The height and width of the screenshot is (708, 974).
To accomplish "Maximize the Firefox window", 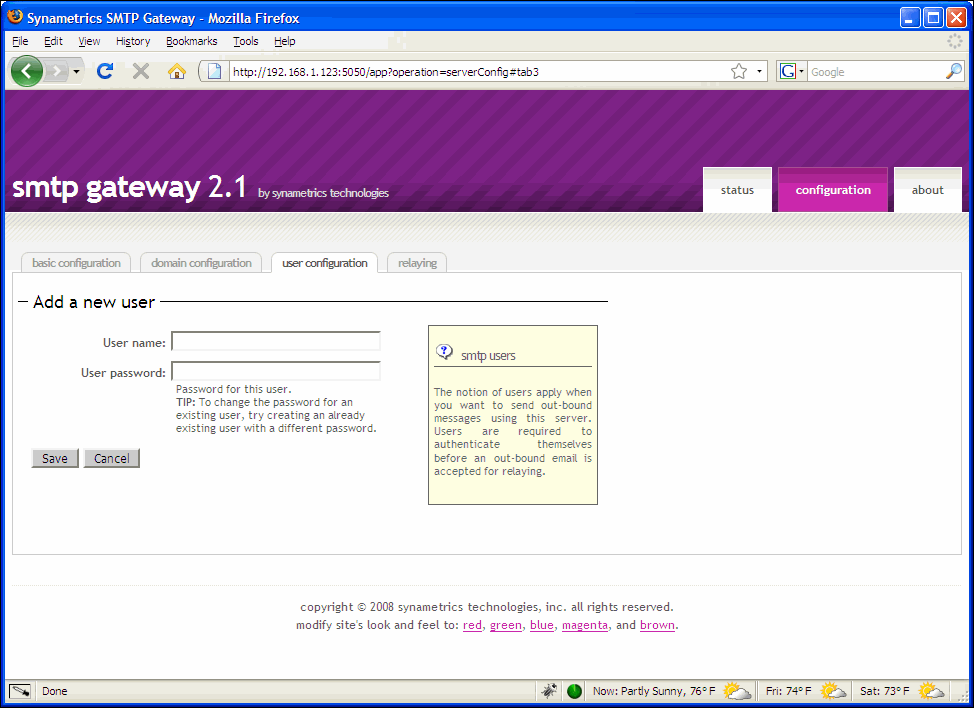I will click(933, 18).
